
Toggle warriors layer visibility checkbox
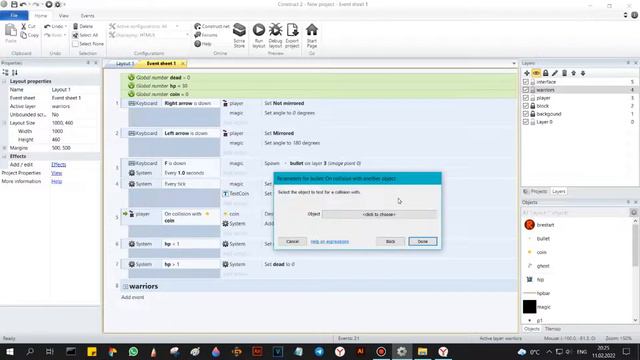526,90
